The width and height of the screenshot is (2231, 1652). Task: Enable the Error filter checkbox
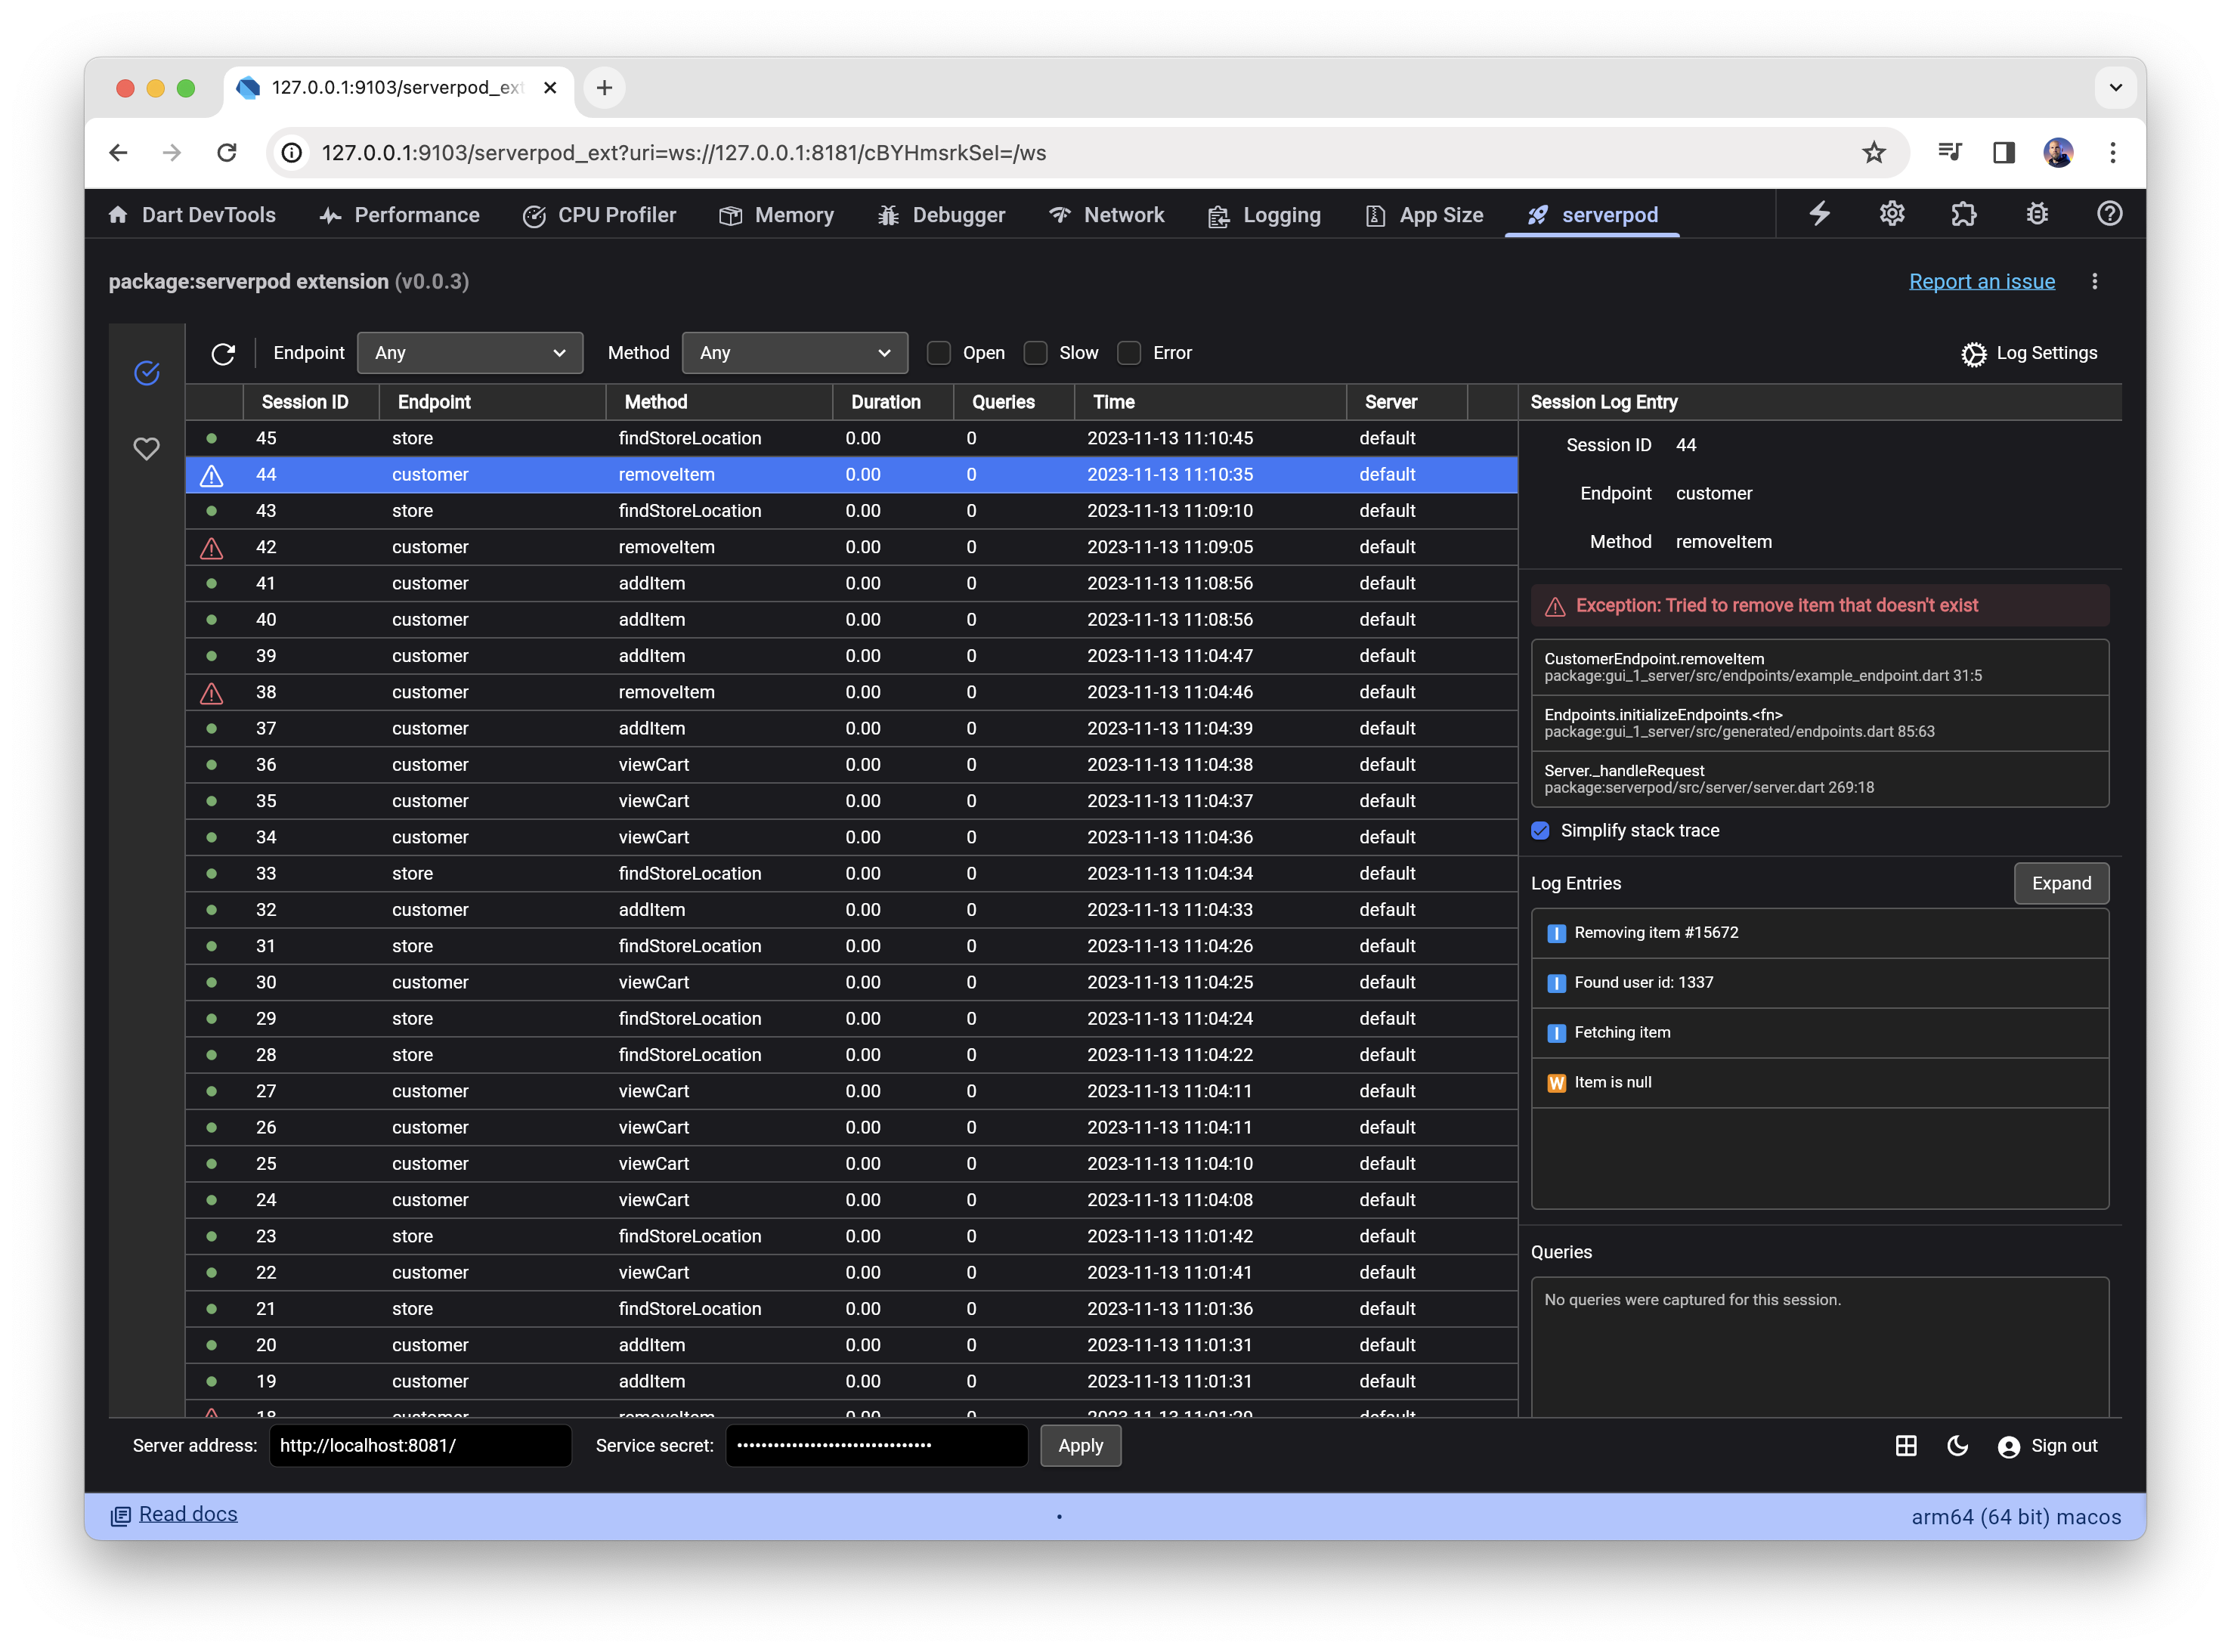1129,353
